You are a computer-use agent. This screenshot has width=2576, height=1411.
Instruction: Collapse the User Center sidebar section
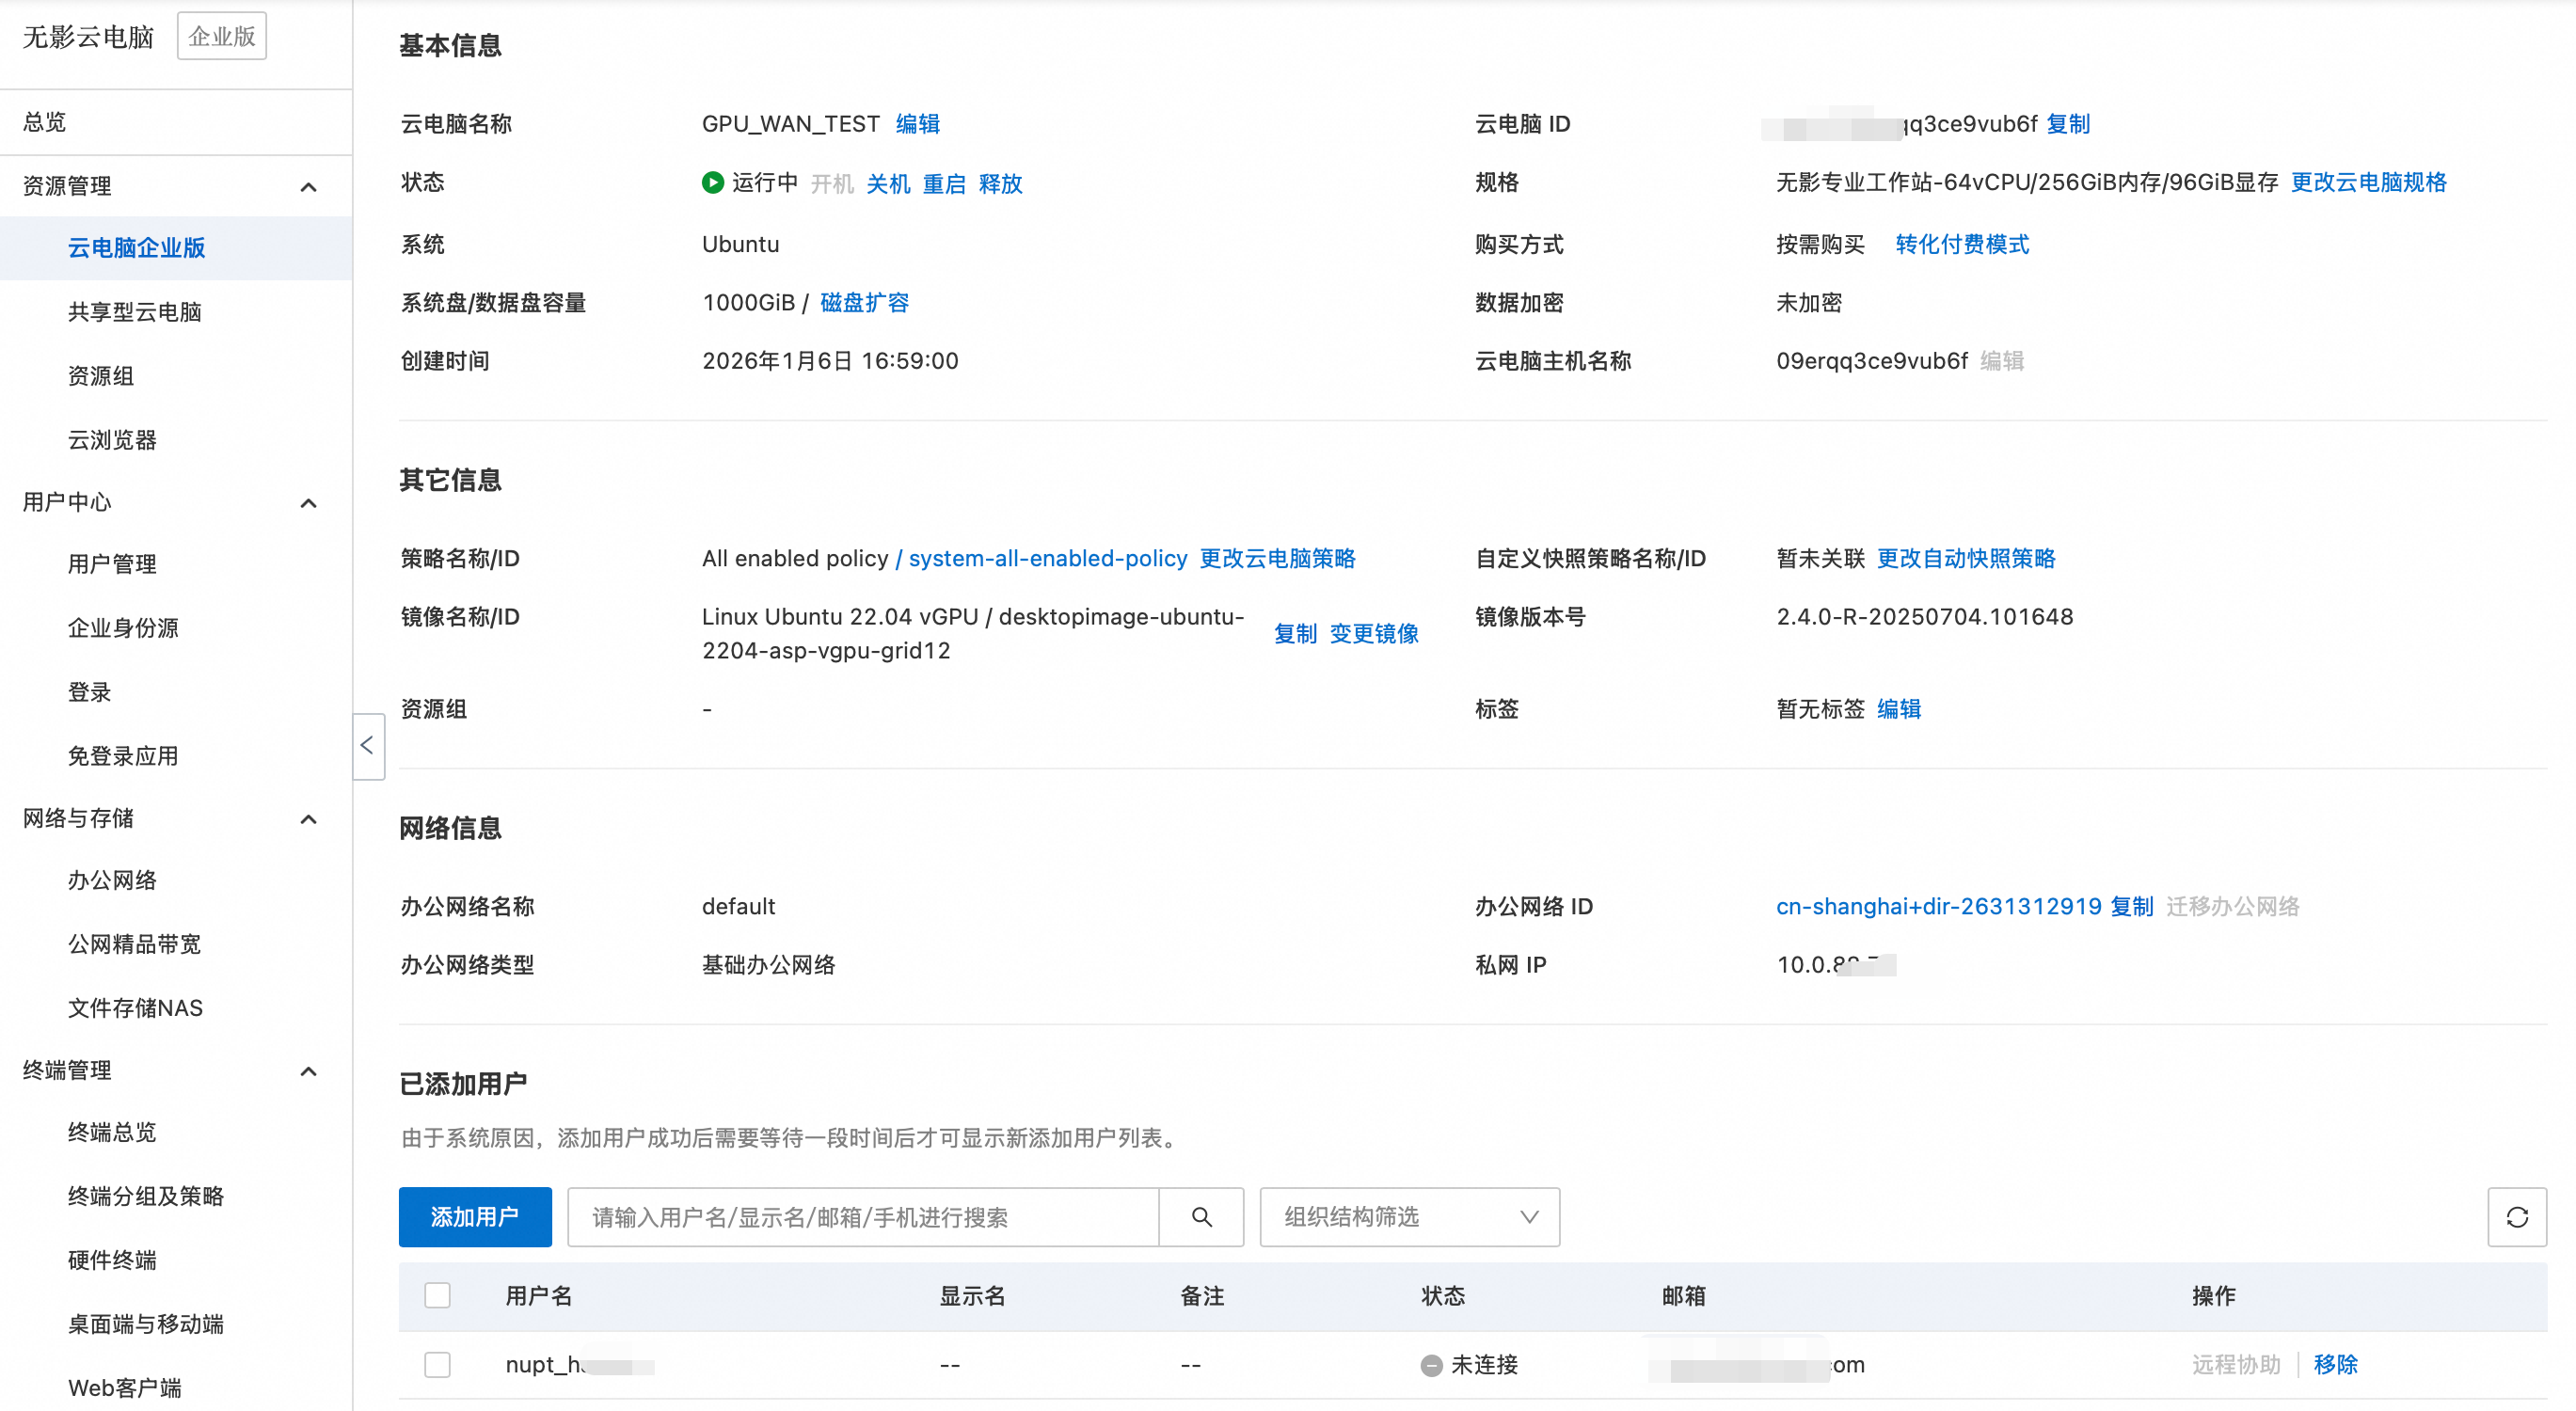coord(308,503)
